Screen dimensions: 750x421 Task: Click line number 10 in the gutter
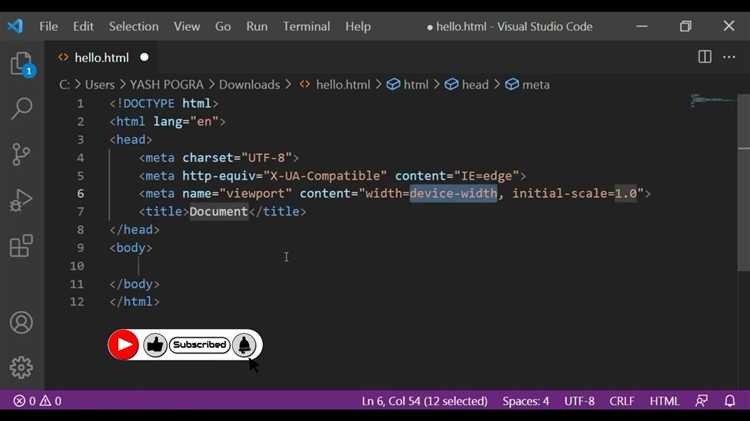pos(77,266)
